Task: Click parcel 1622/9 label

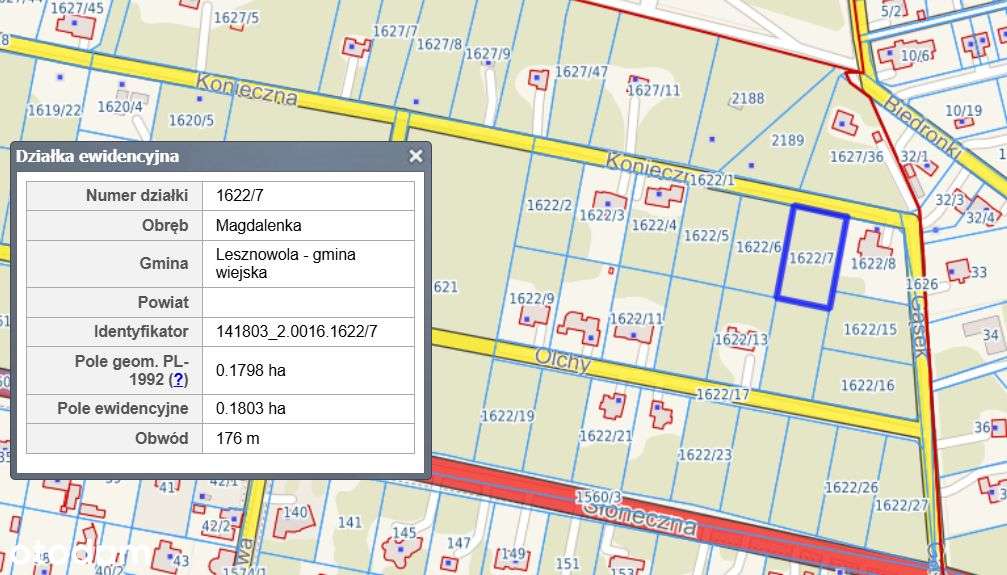Action: pyautogui.click(x=531, y=299)
